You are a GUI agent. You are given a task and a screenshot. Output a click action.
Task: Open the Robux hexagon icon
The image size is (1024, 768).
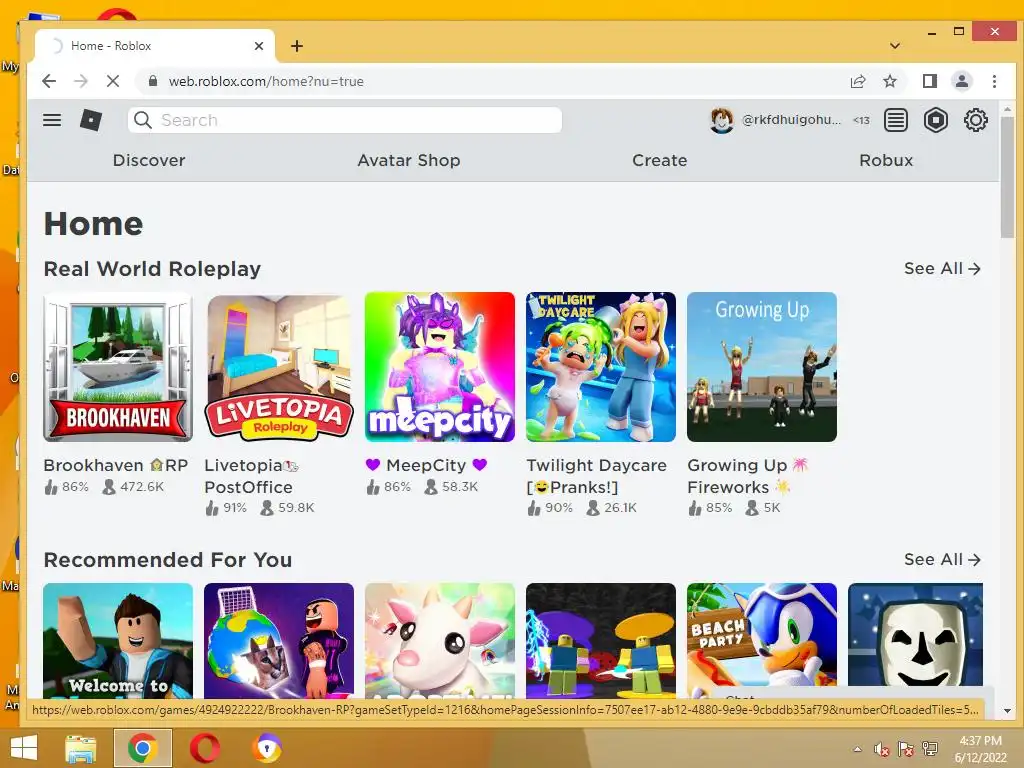click(936, 120)
